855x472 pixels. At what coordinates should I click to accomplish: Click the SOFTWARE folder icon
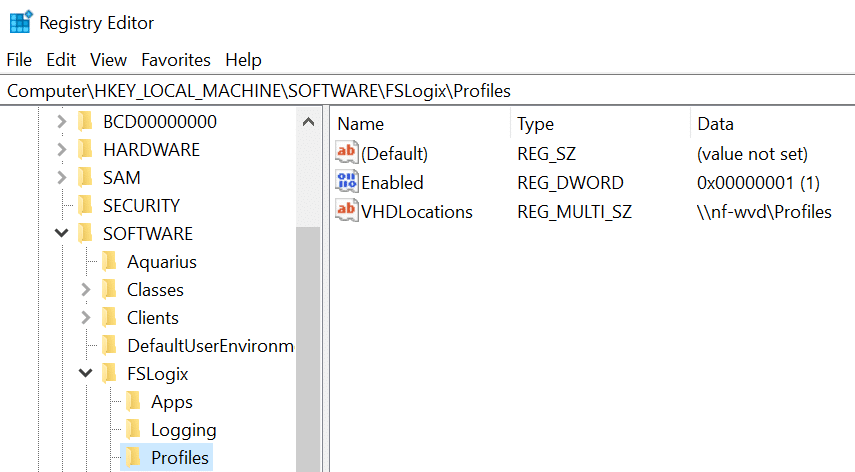point(85,233)
